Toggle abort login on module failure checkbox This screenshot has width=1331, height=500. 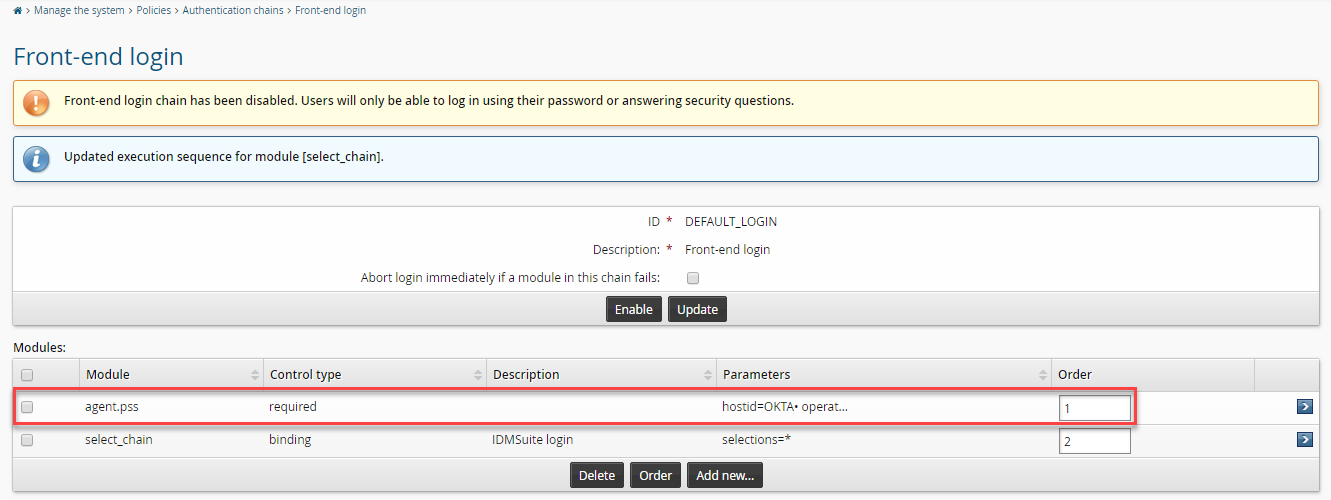coord(693,278)
